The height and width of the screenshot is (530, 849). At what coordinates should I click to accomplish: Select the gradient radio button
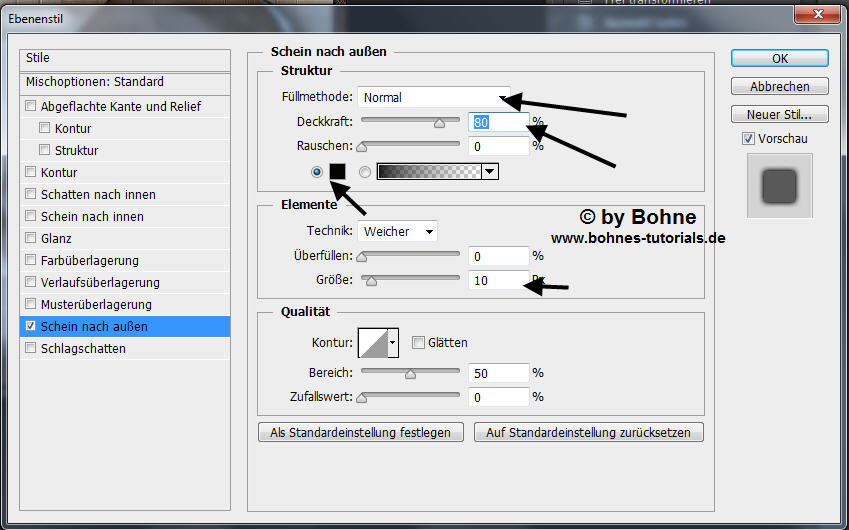click(x=364, y=172)
